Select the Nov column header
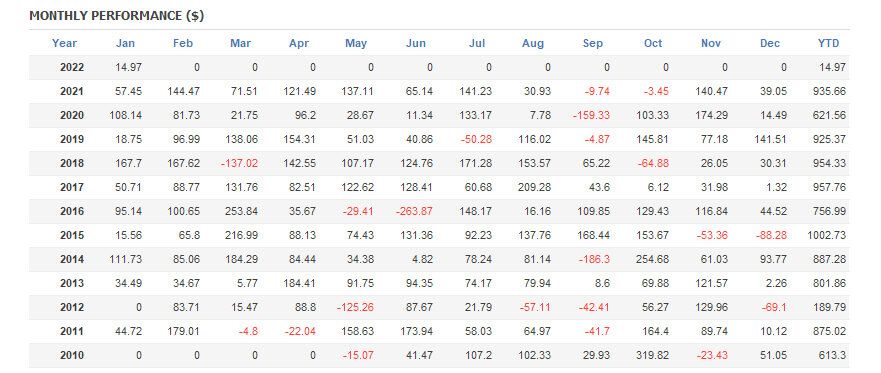This screenshot has height=373, width=881. pos(711,43)
